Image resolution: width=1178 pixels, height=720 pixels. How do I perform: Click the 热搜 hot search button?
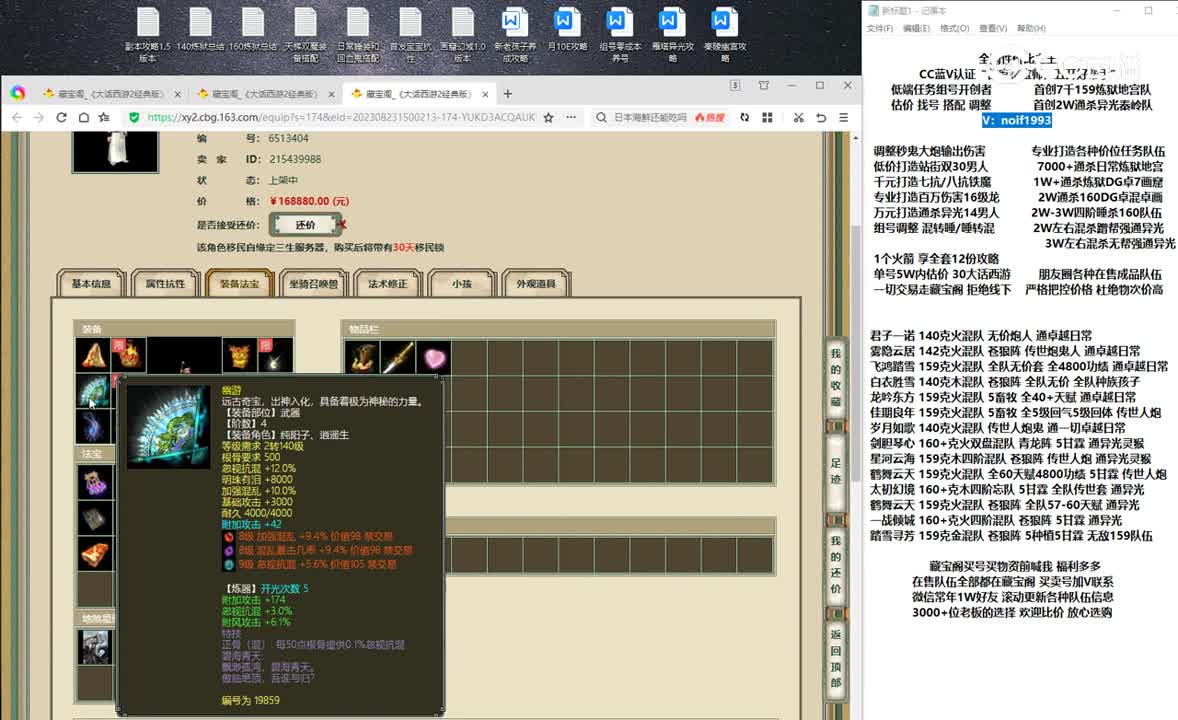point(710,117)
